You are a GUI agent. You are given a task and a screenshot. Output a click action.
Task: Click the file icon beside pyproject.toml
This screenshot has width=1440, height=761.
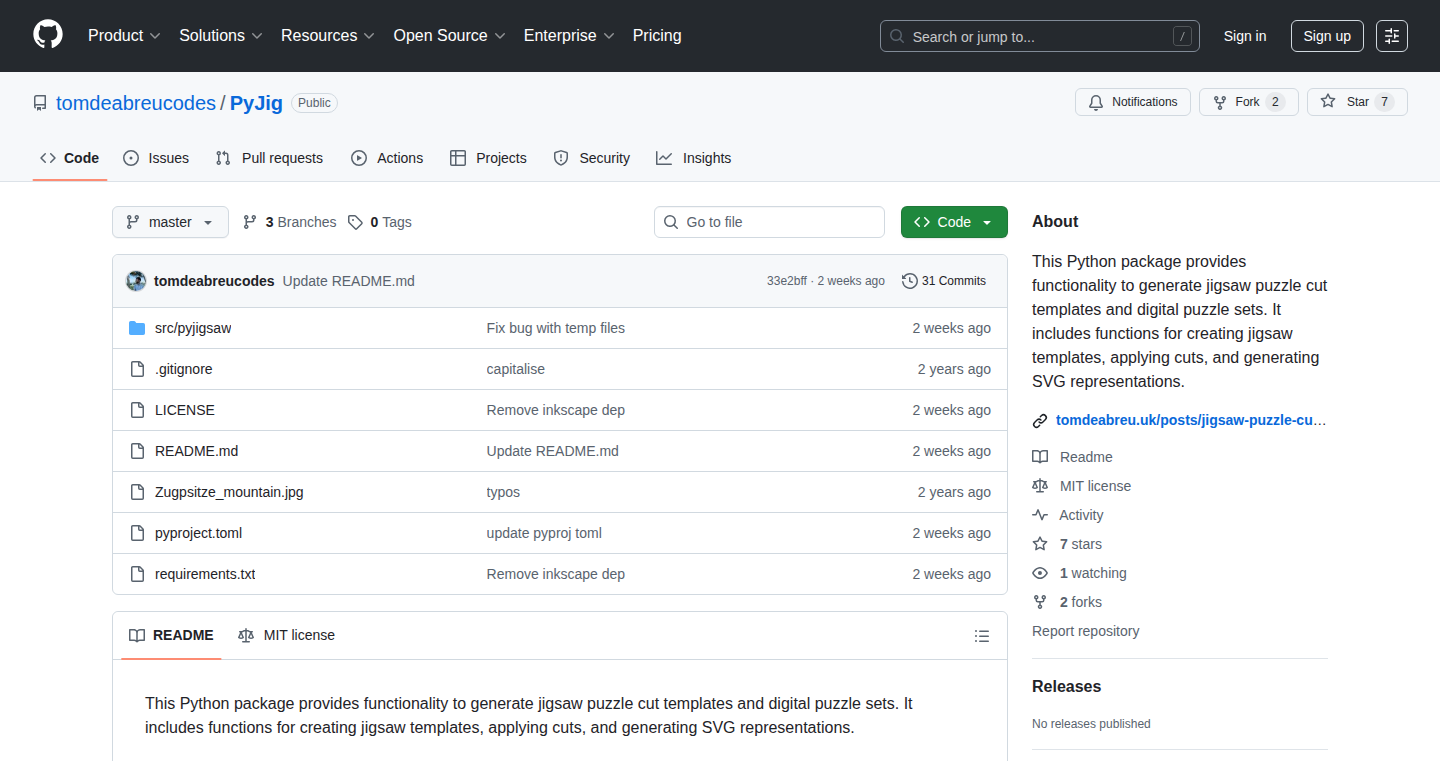(137, 533)
